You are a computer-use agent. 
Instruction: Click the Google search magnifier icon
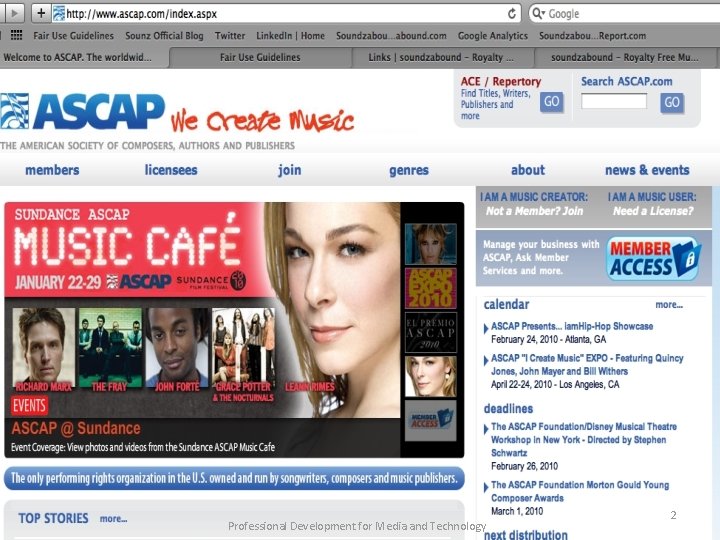538,13
